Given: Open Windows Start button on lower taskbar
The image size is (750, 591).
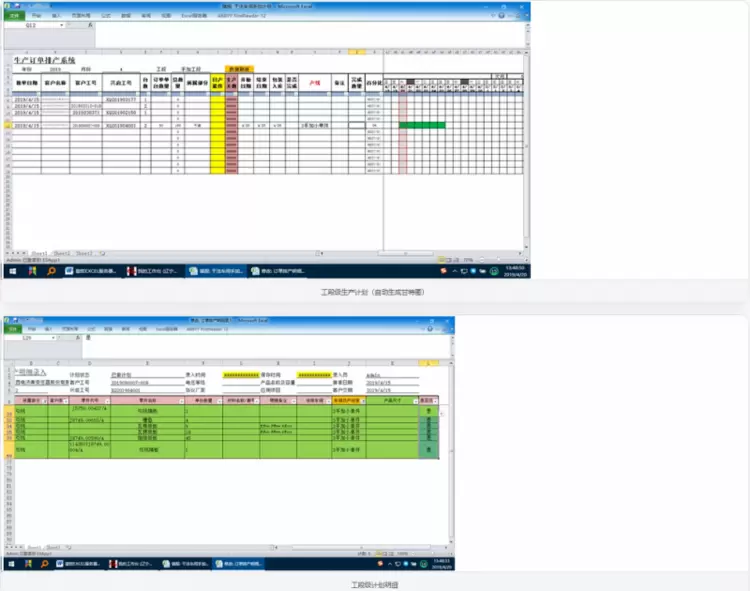Looking at the screenshot, I should [x=11, y=564].
